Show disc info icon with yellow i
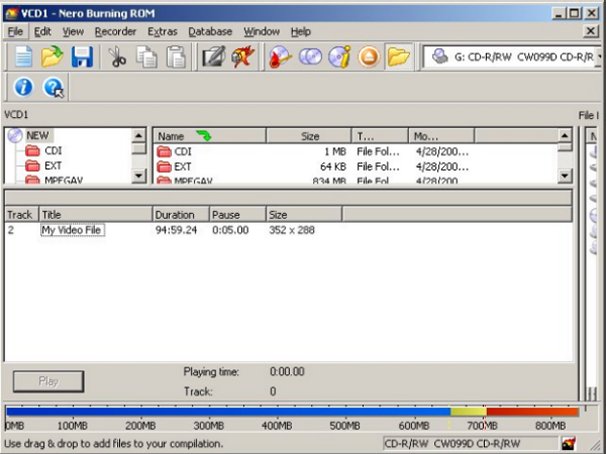Screen dimensions: 606x454 point(339,57)
